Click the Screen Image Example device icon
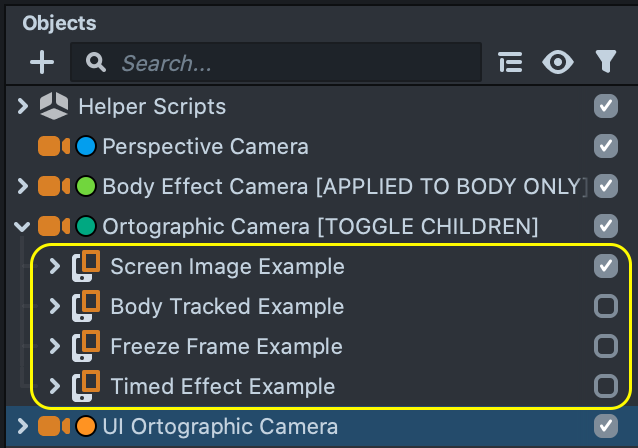Image resolution: width=638 pixels, height=448 pixels. tap(87, 267)
